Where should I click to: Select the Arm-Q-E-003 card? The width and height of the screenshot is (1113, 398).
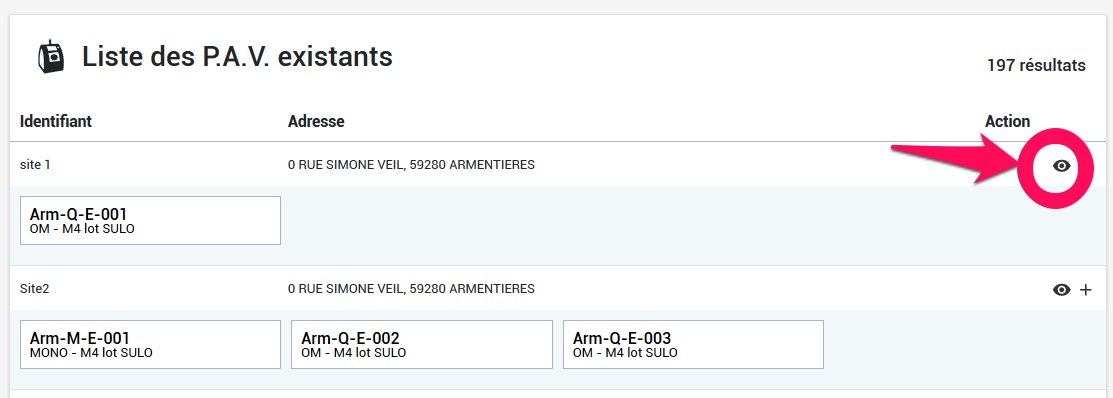[x=693, y=344]
